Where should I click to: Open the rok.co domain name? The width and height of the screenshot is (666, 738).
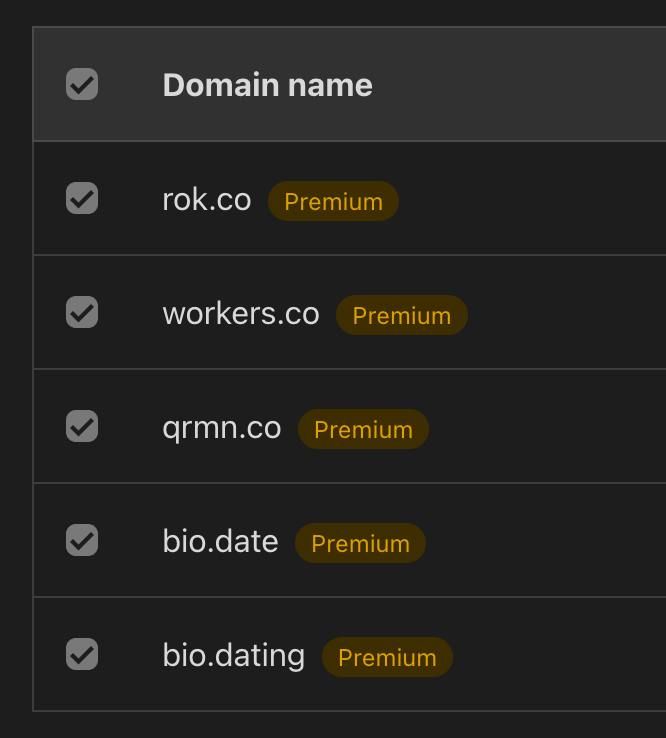[206, 199]
